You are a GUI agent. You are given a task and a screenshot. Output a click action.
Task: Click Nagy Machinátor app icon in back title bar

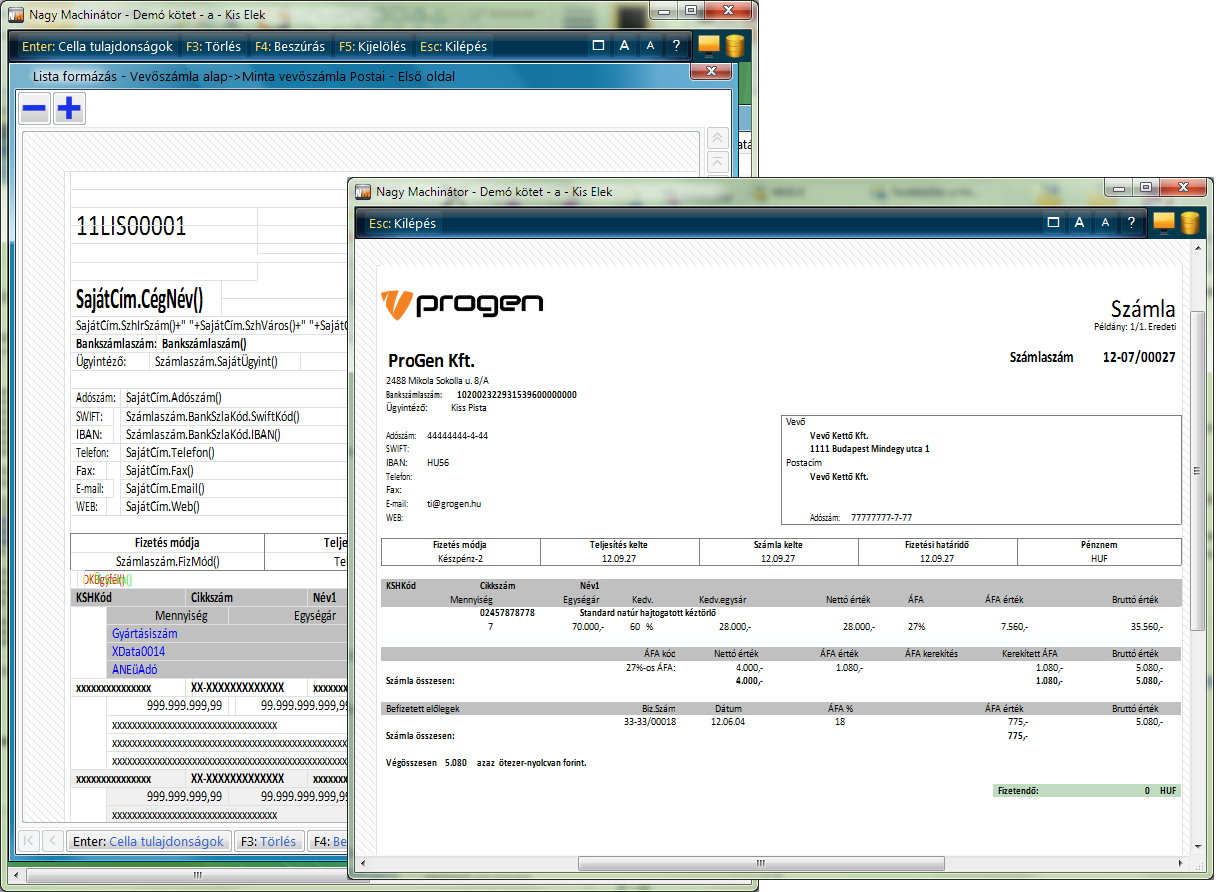pos(17,15)
